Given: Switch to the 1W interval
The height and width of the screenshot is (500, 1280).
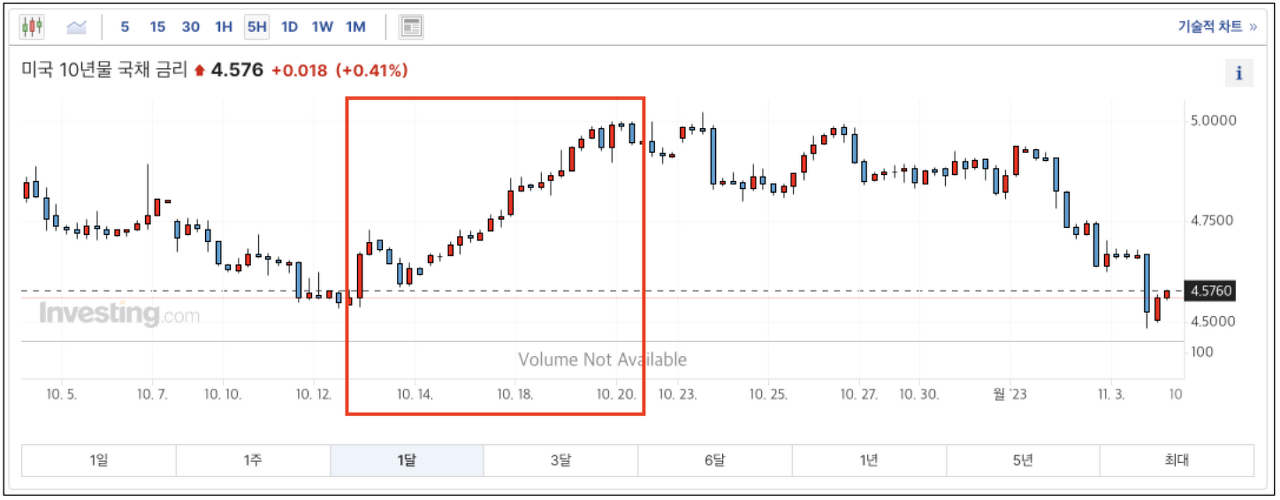Looking at the screenshot, I should coord(322,27).
